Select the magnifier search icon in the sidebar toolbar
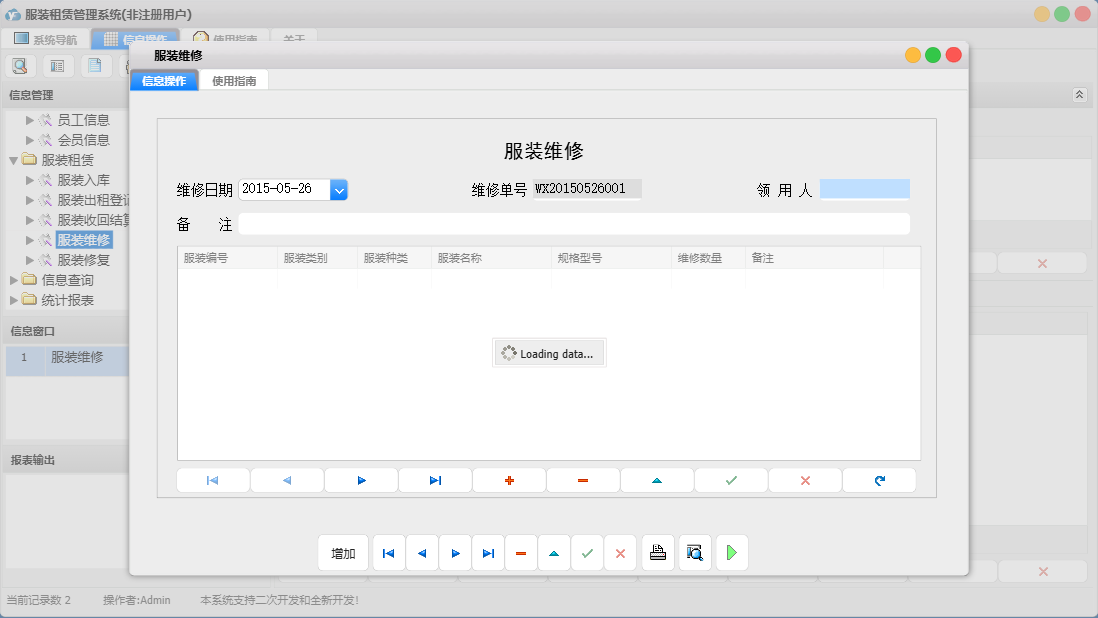Viewport: 1098px width, 618px height. tap(20, 65)
